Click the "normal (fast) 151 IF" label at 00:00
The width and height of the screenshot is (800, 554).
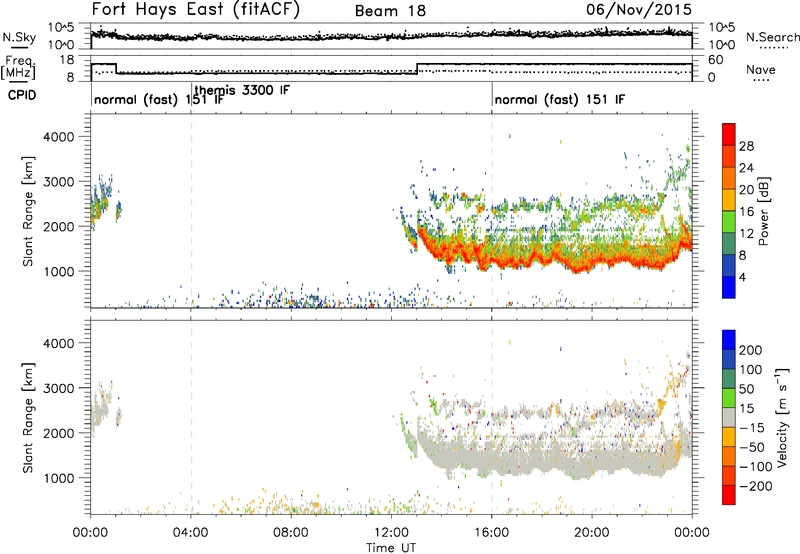(x=159, y=99)
